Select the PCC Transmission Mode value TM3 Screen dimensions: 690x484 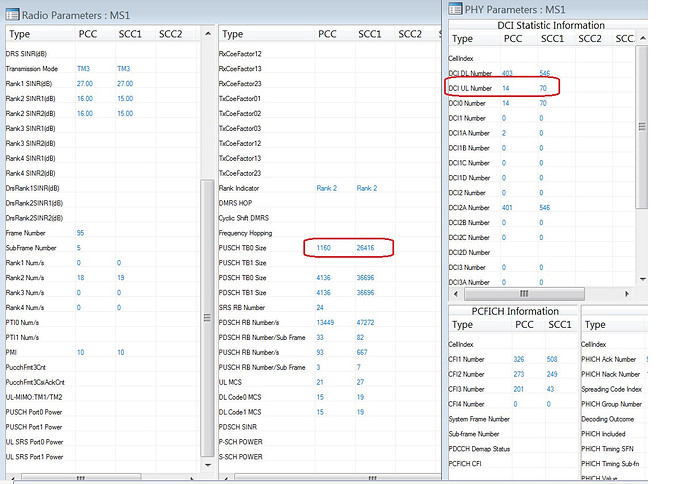(83, 69)
